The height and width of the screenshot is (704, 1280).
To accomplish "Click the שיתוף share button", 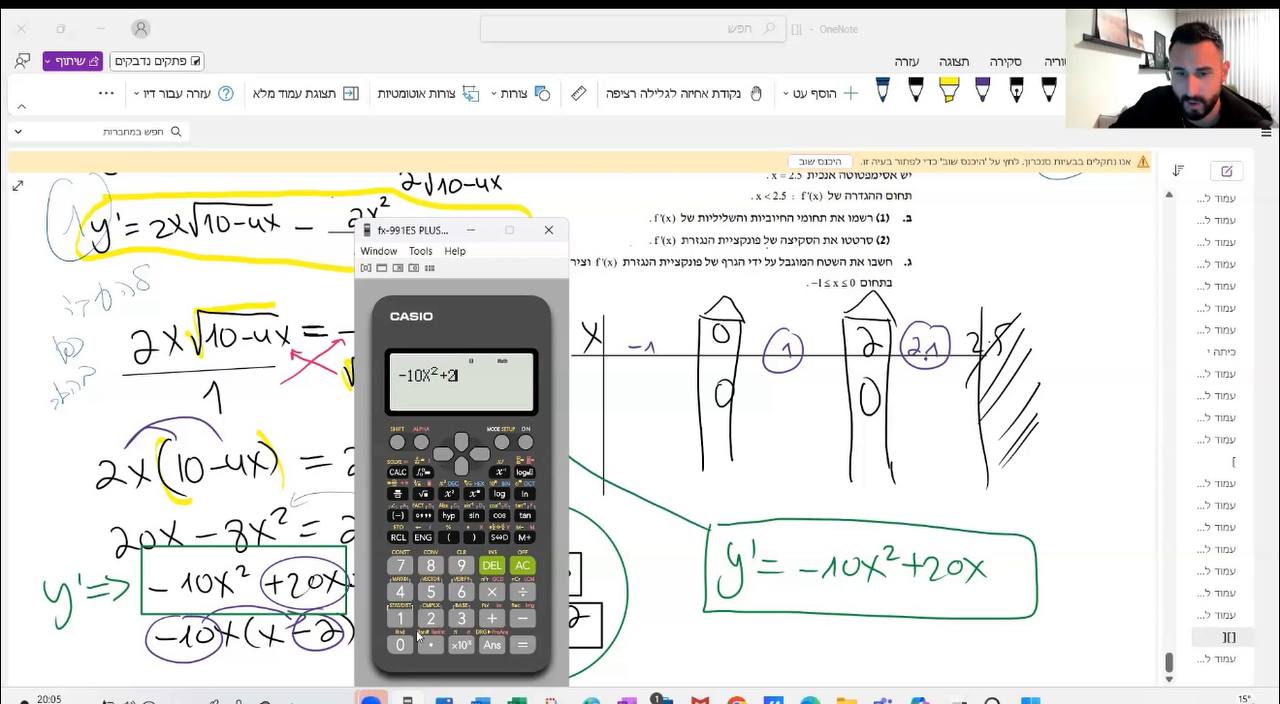I will click(73, 61).
